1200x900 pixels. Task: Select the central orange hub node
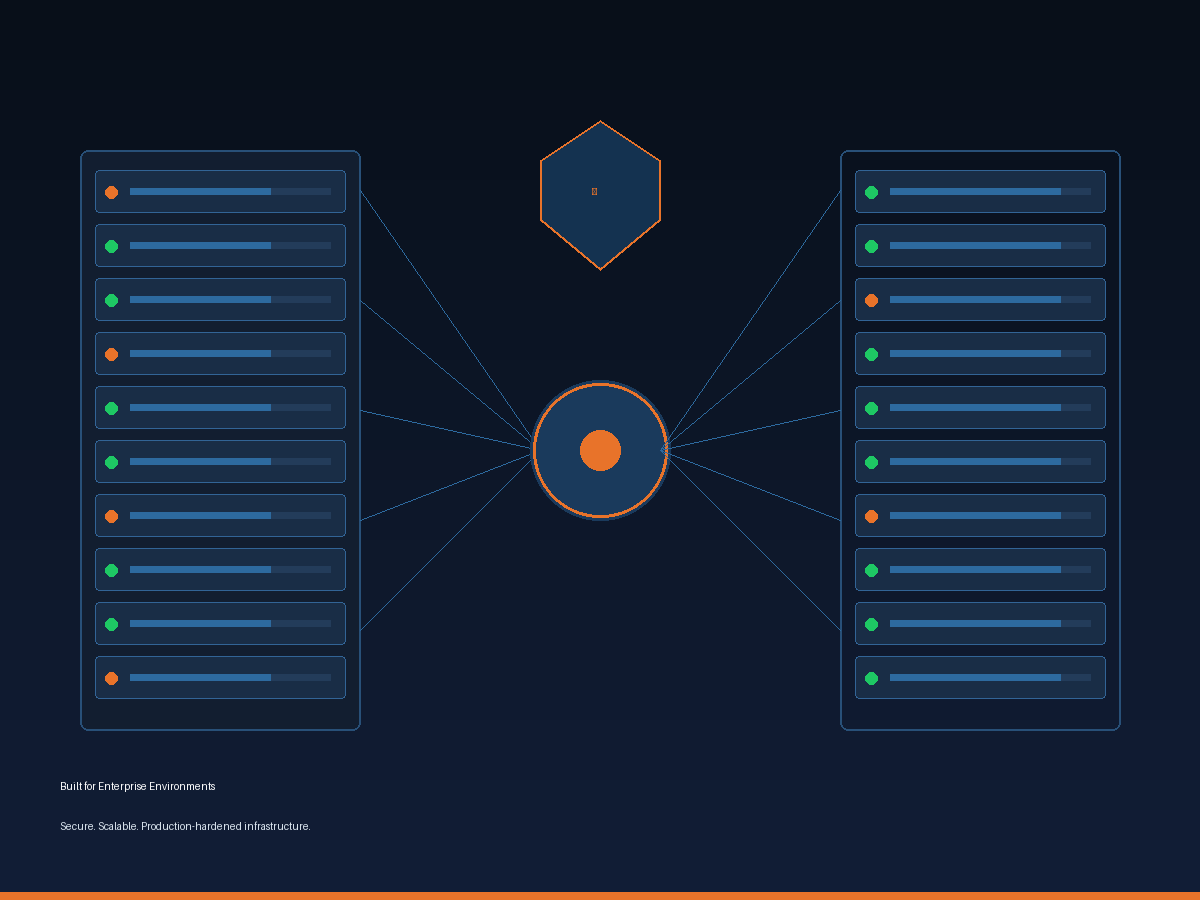[x=600, y=450]
